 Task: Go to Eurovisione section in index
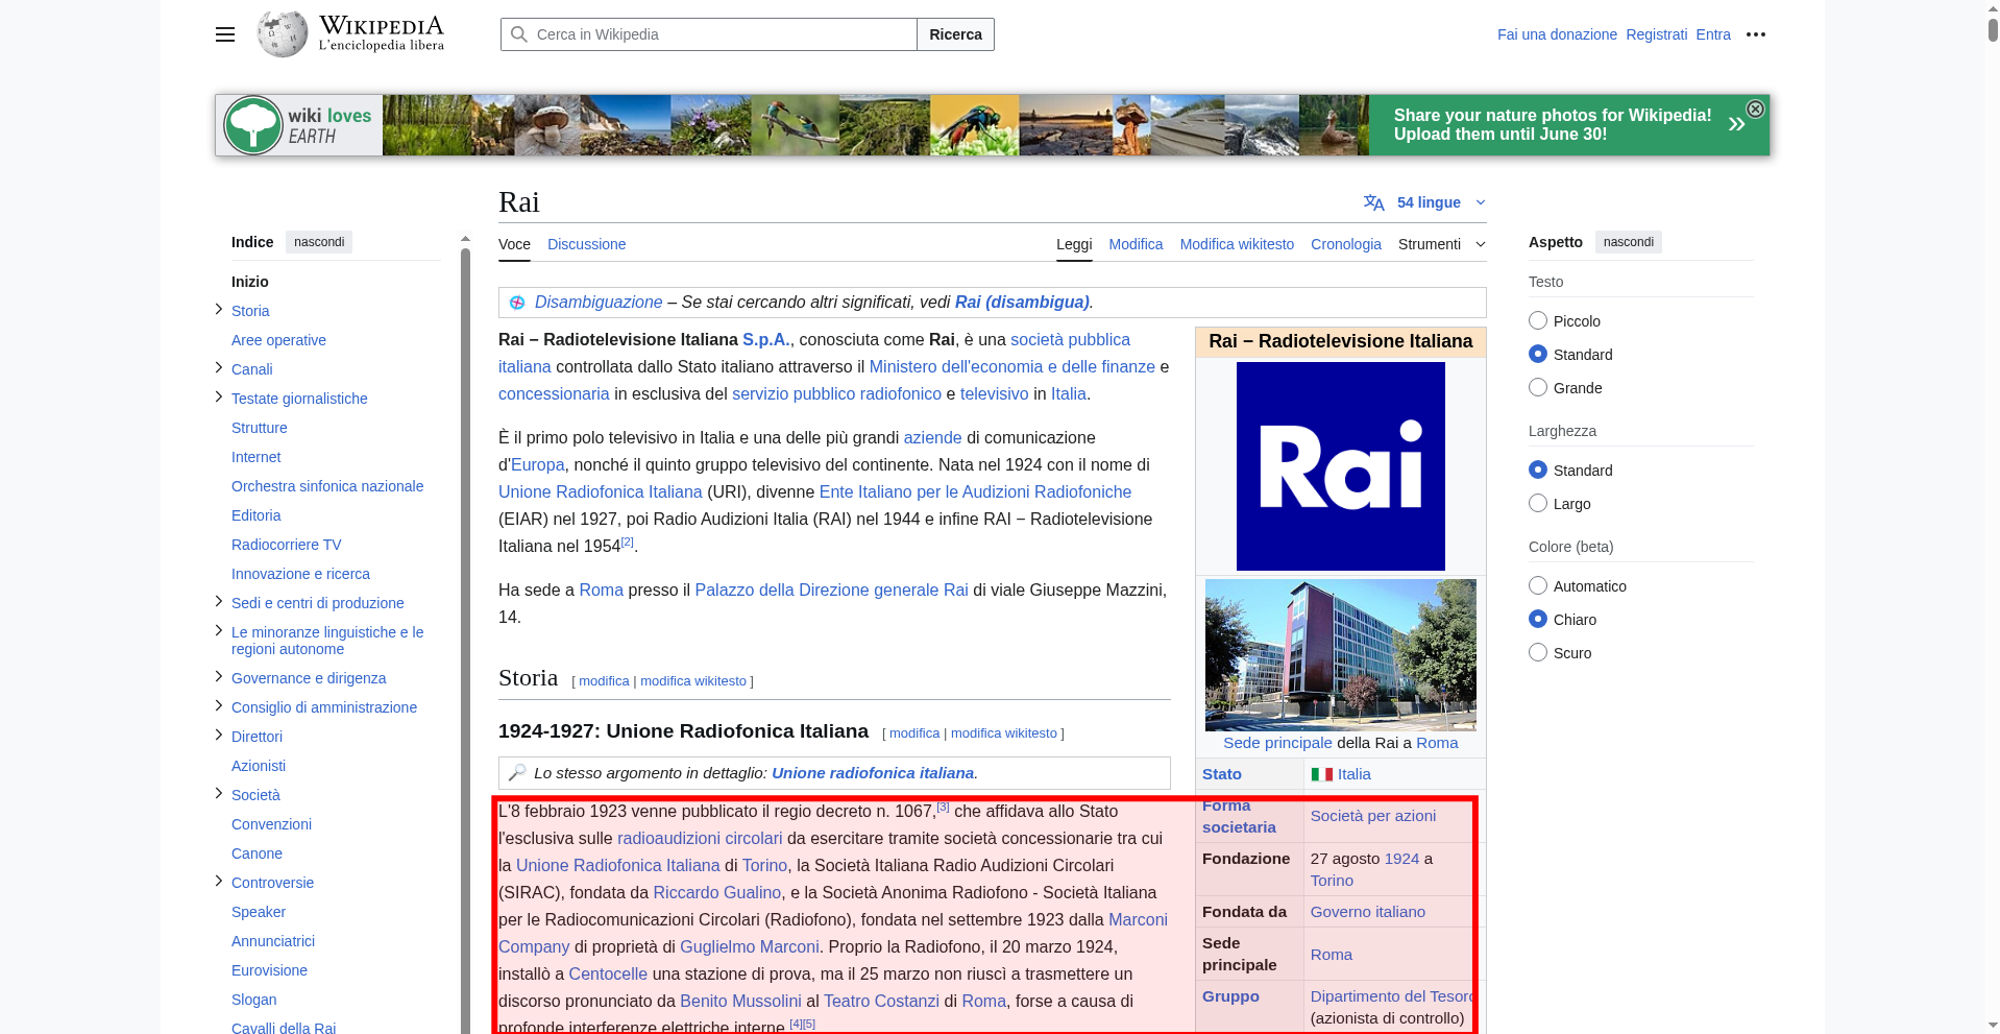(269, 970)
